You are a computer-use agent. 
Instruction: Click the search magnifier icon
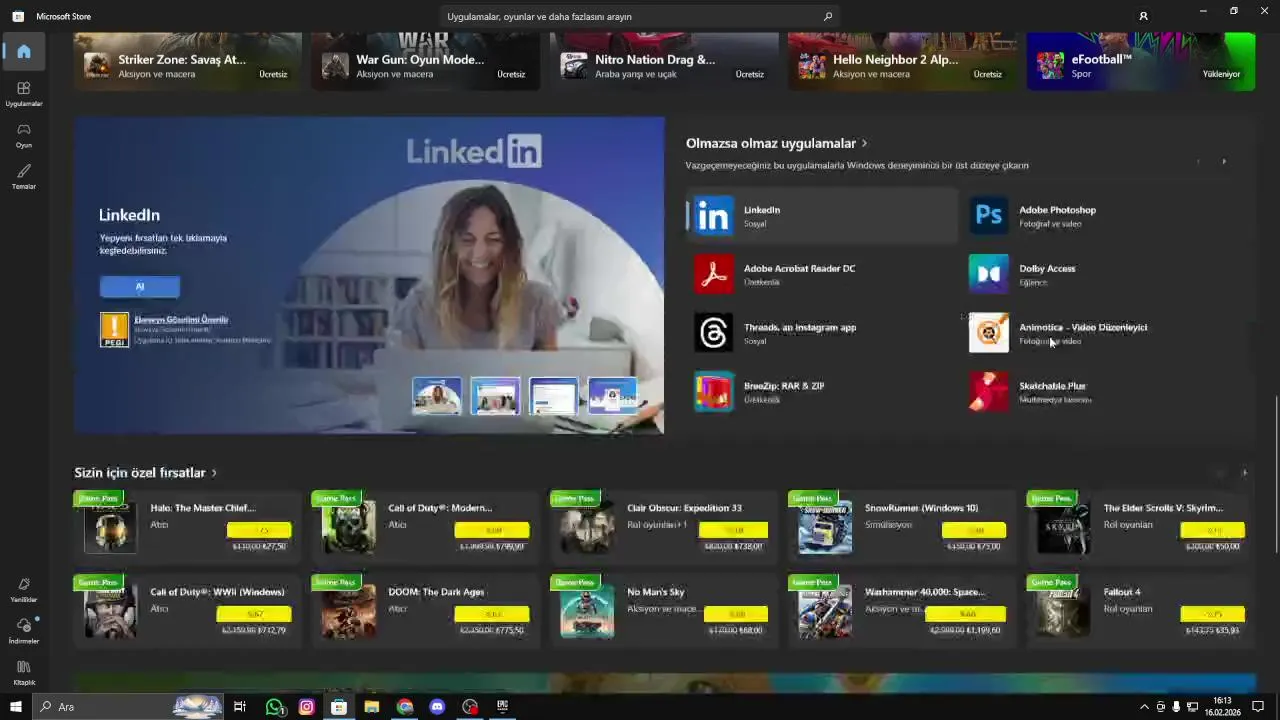tap(827, 16)
